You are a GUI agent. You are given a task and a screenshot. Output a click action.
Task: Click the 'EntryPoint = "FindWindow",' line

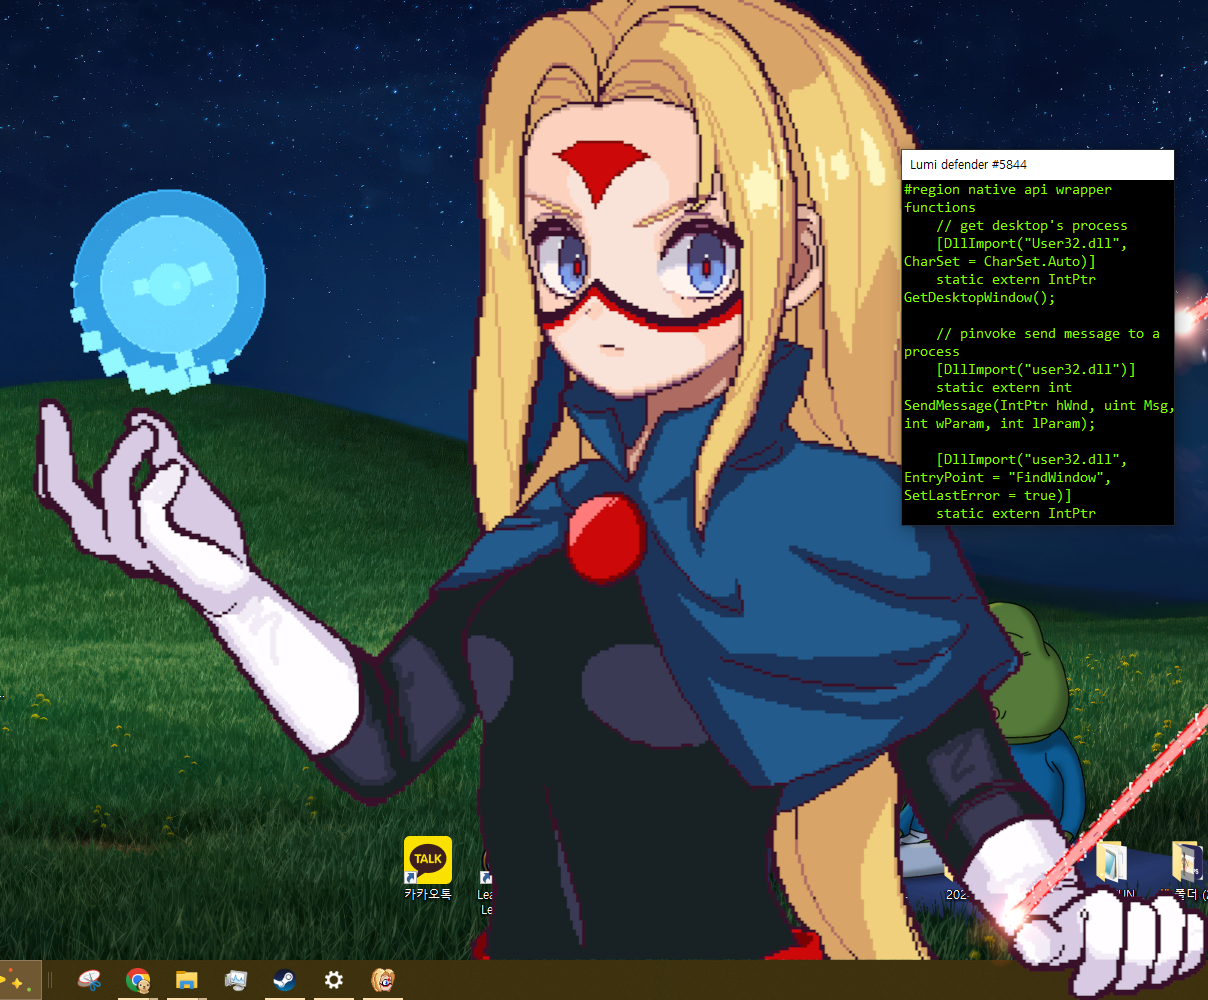(x=1008, y=478)
